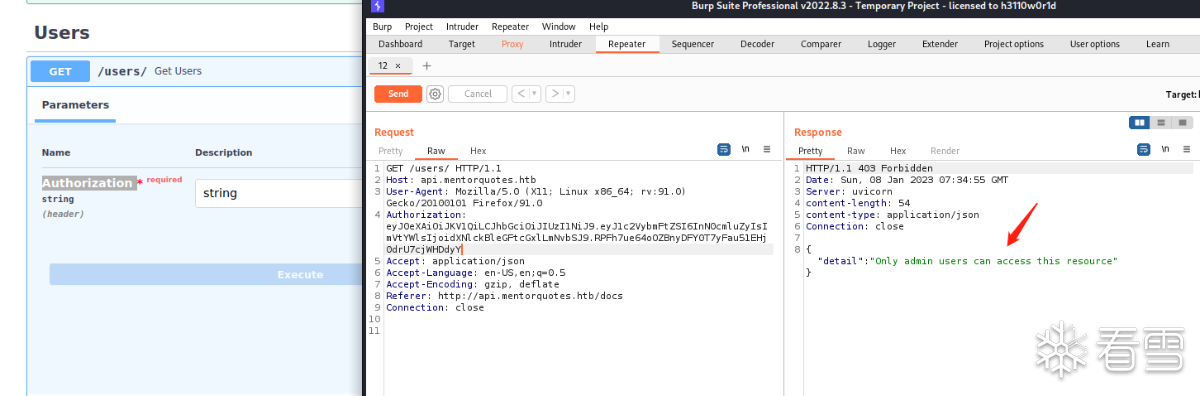The width and height of the screenshot is (1200, 396).
Task: Open the User options tab
Action: [1095, 44]
